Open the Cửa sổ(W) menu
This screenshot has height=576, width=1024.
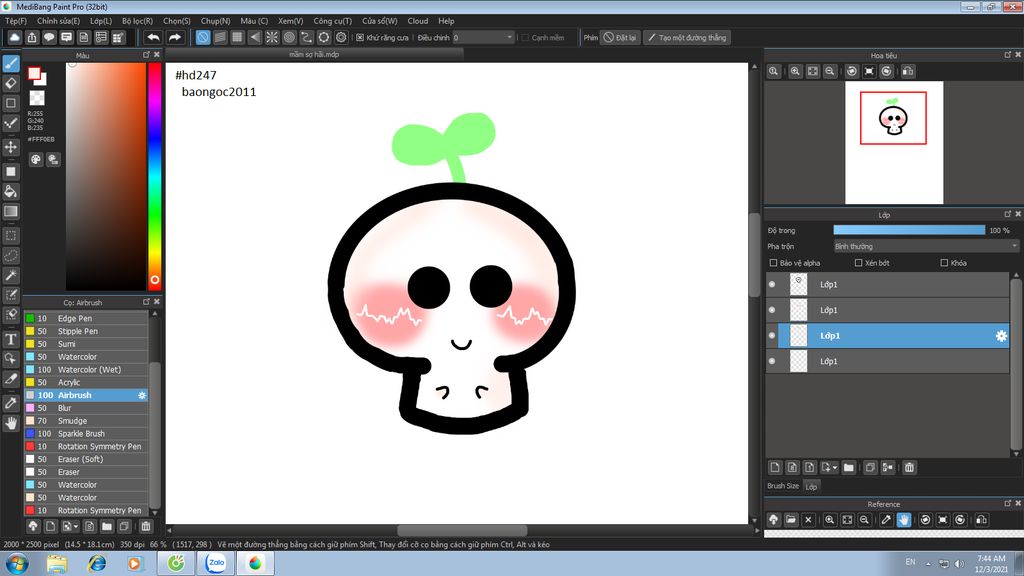379,21
